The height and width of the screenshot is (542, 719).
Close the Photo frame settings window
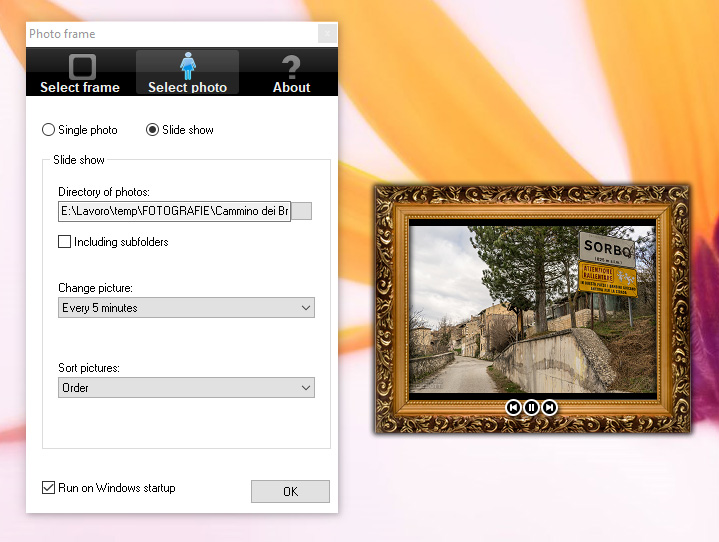327,34
